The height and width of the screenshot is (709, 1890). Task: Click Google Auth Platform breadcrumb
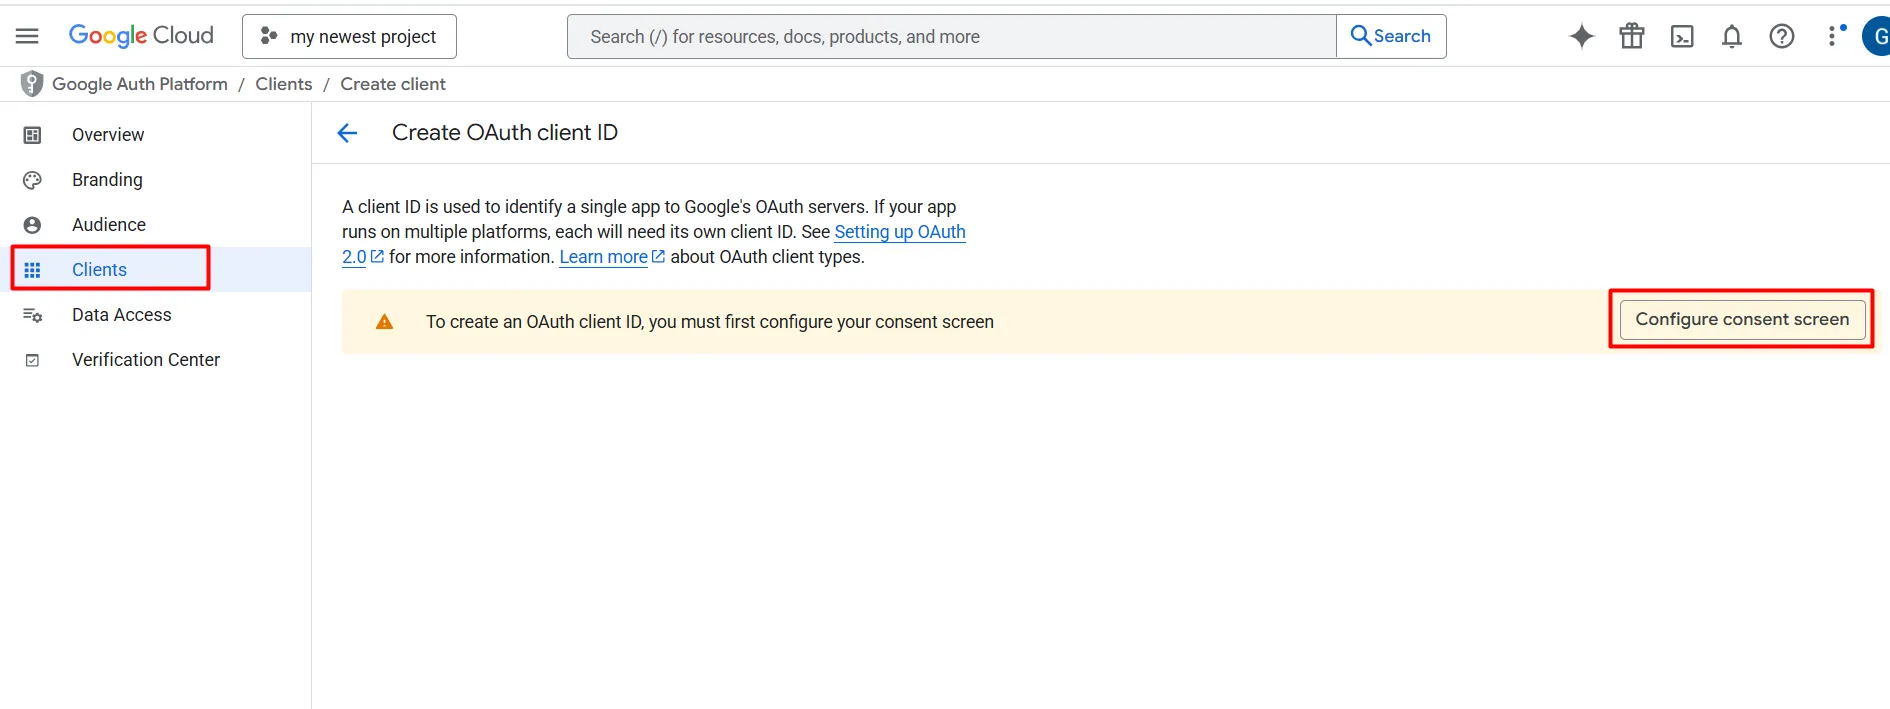140,84
